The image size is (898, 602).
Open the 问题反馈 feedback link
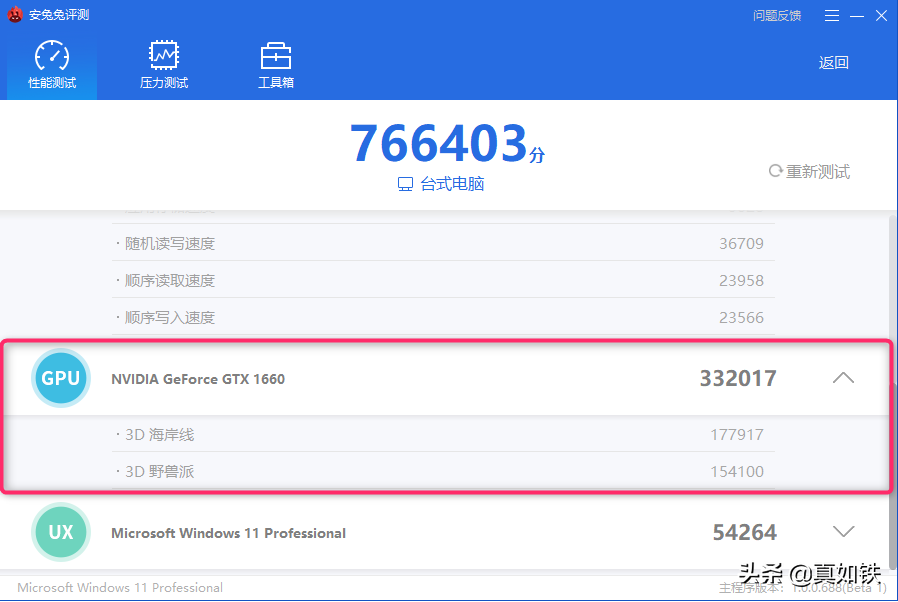776,15
